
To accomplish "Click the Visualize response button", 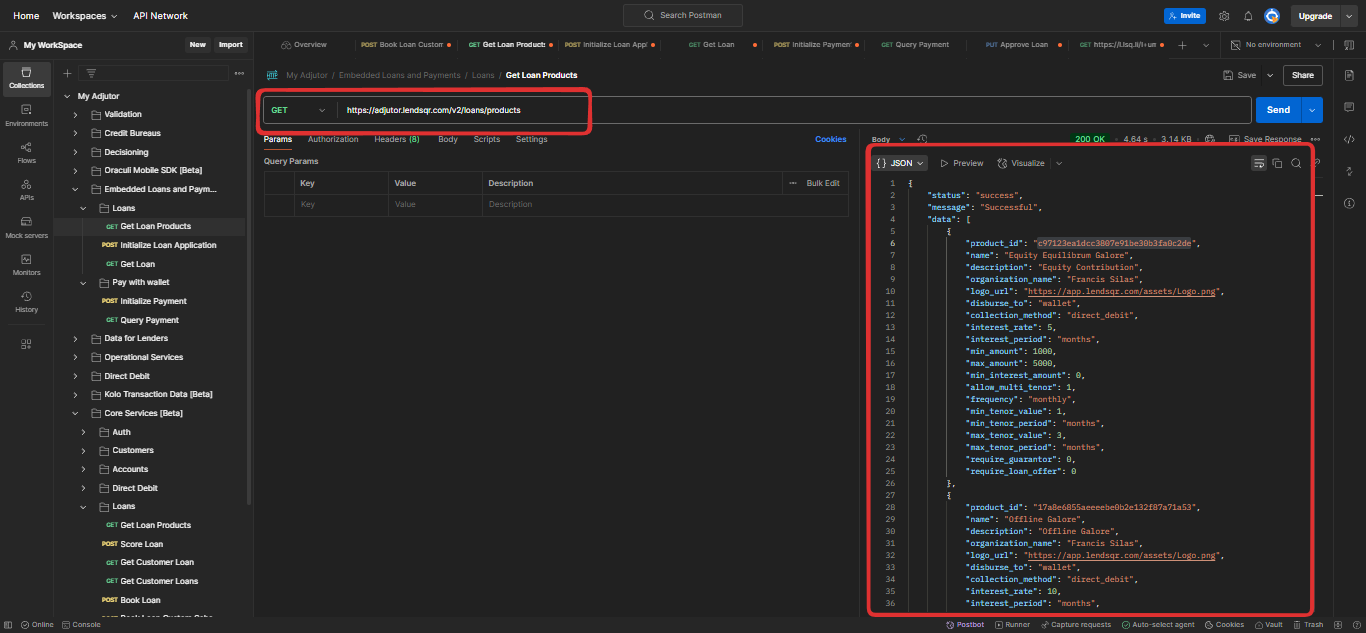I will 1021,163.
